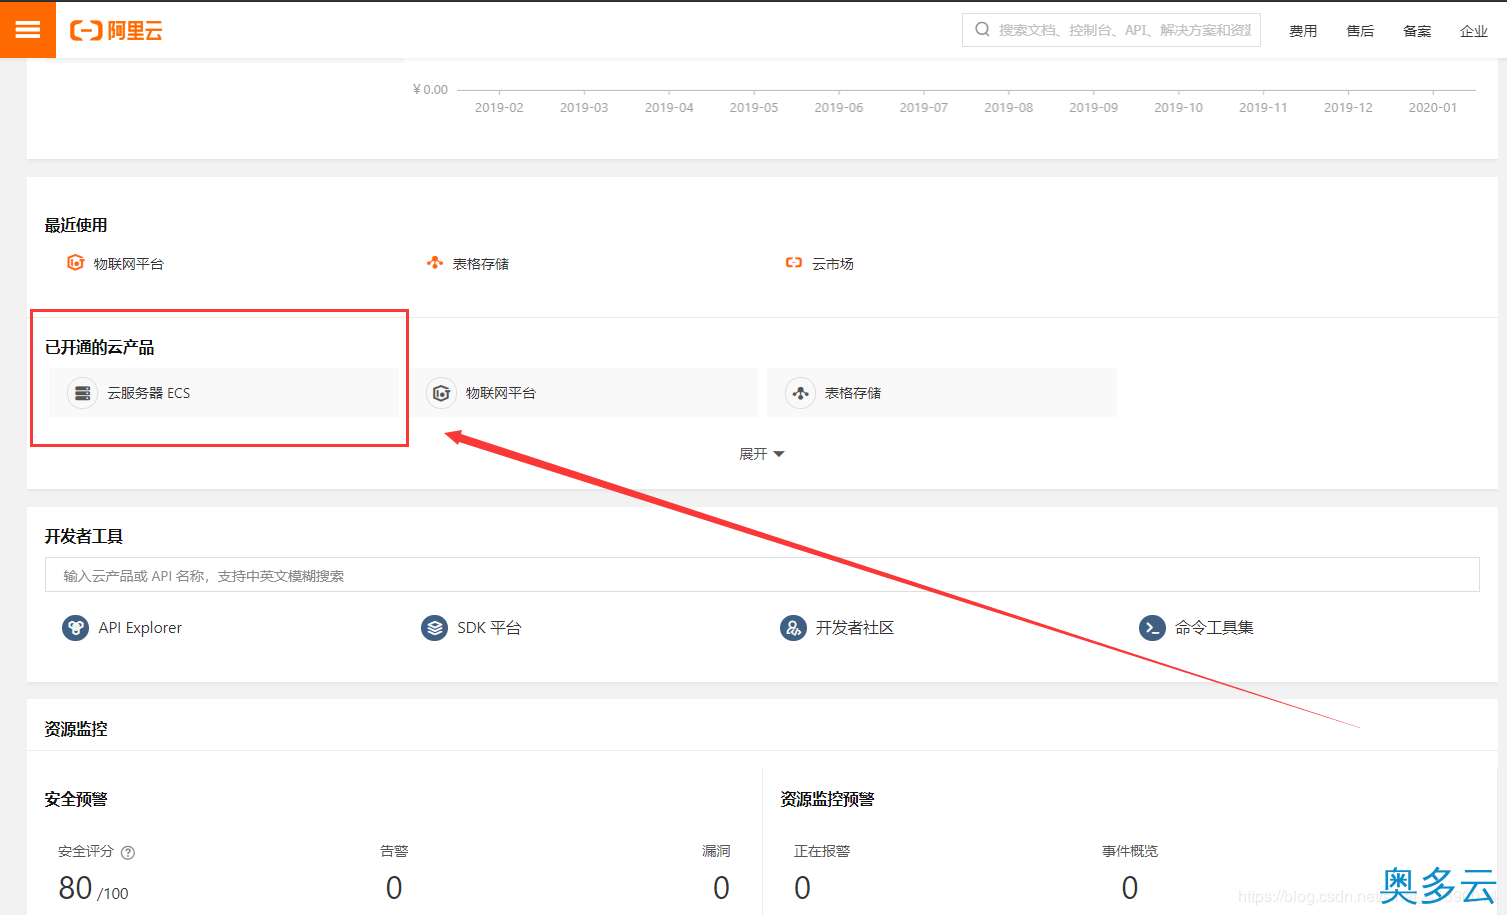Click the 最近使用 heading
The image size is (1507, 915).
click(76, 225)
